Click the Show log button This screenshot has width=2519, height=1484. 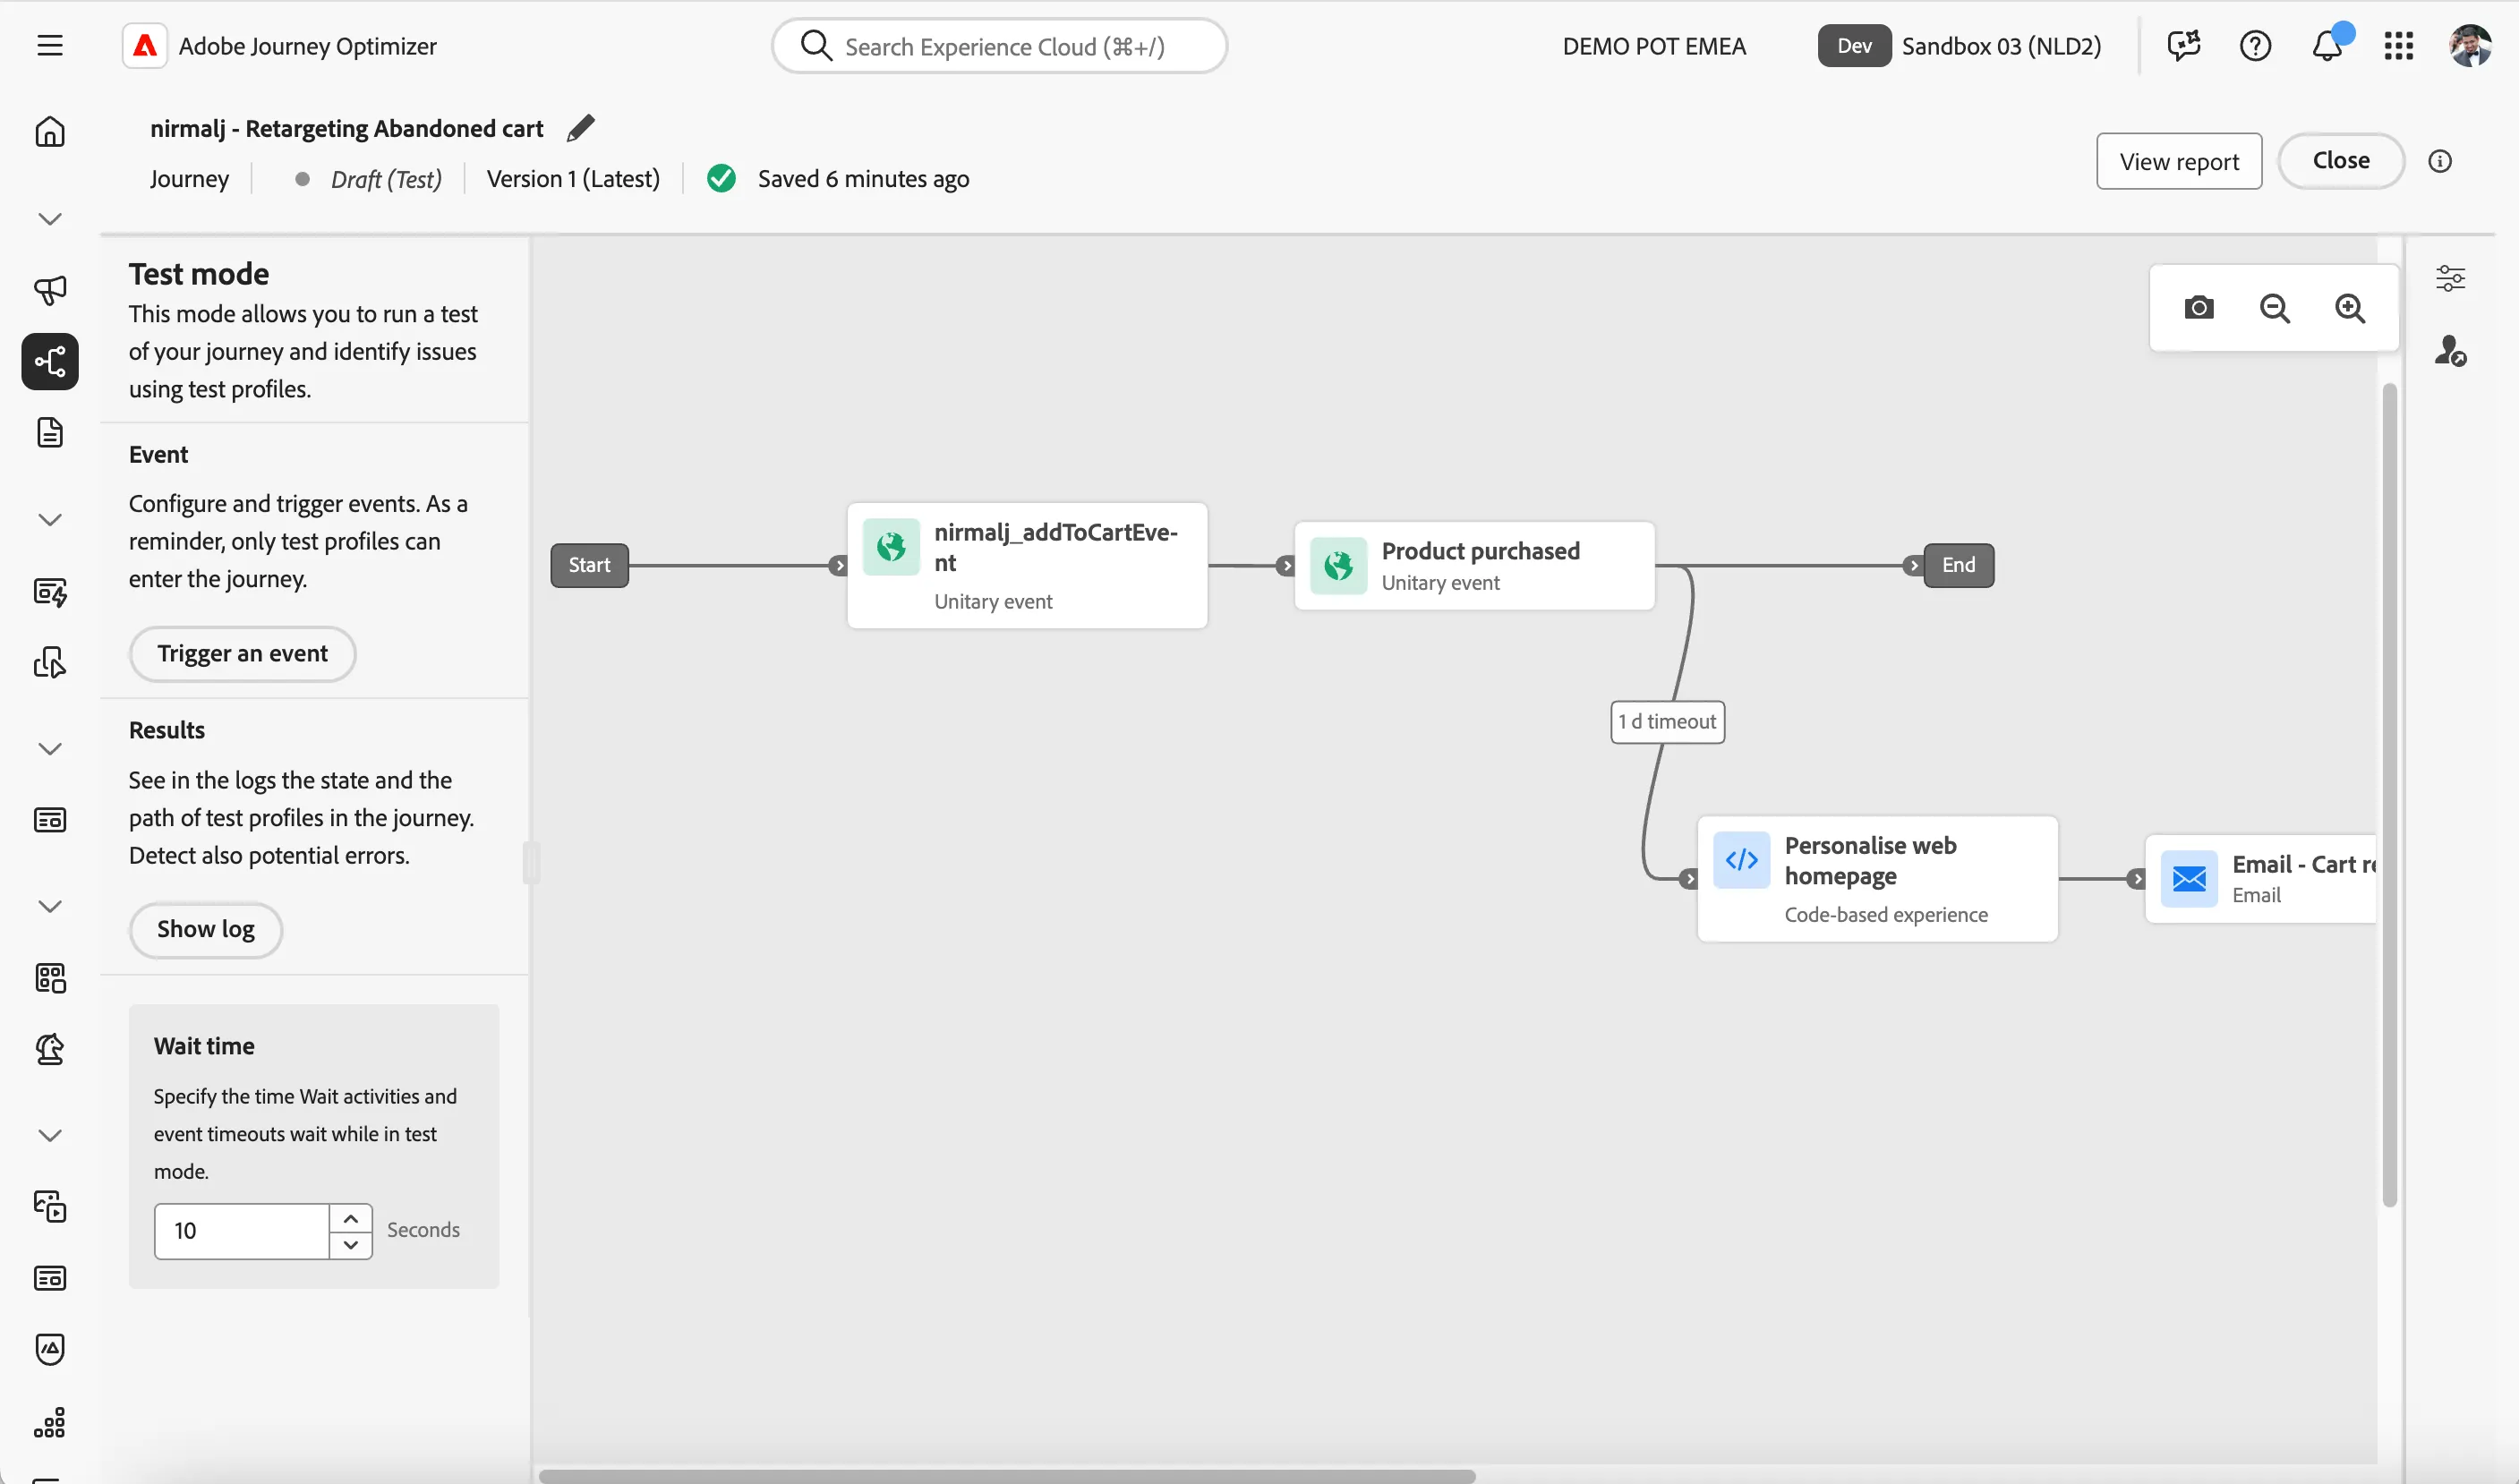click(x=206, y=930)
